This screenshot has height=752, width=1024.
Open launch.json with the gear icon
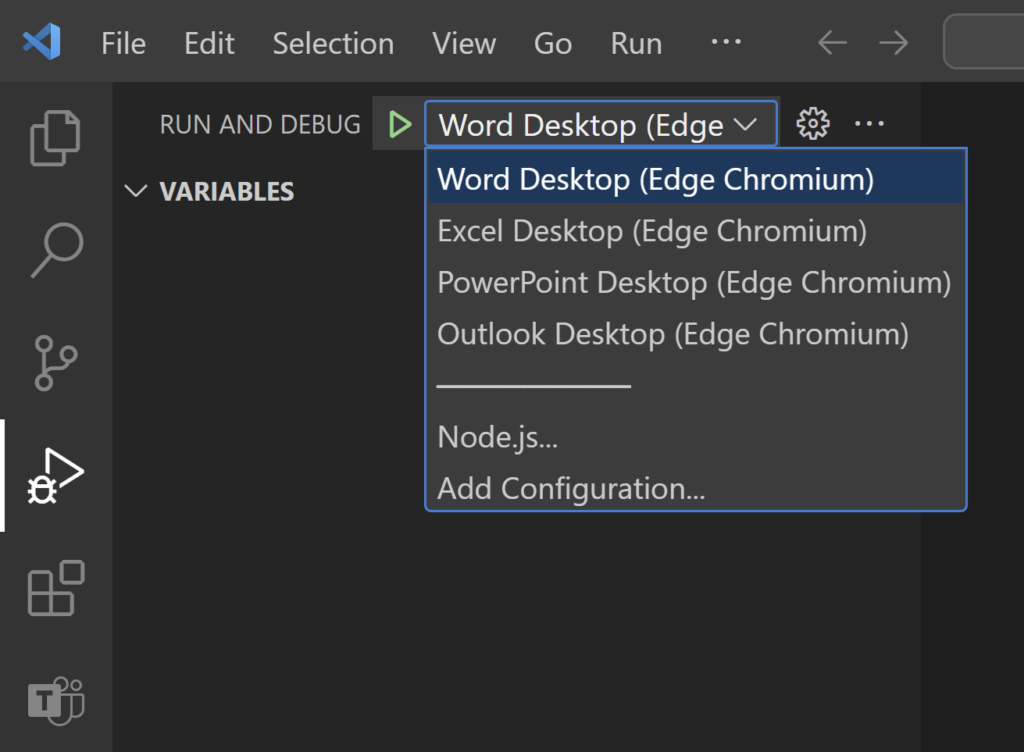(x=812, y=124)
